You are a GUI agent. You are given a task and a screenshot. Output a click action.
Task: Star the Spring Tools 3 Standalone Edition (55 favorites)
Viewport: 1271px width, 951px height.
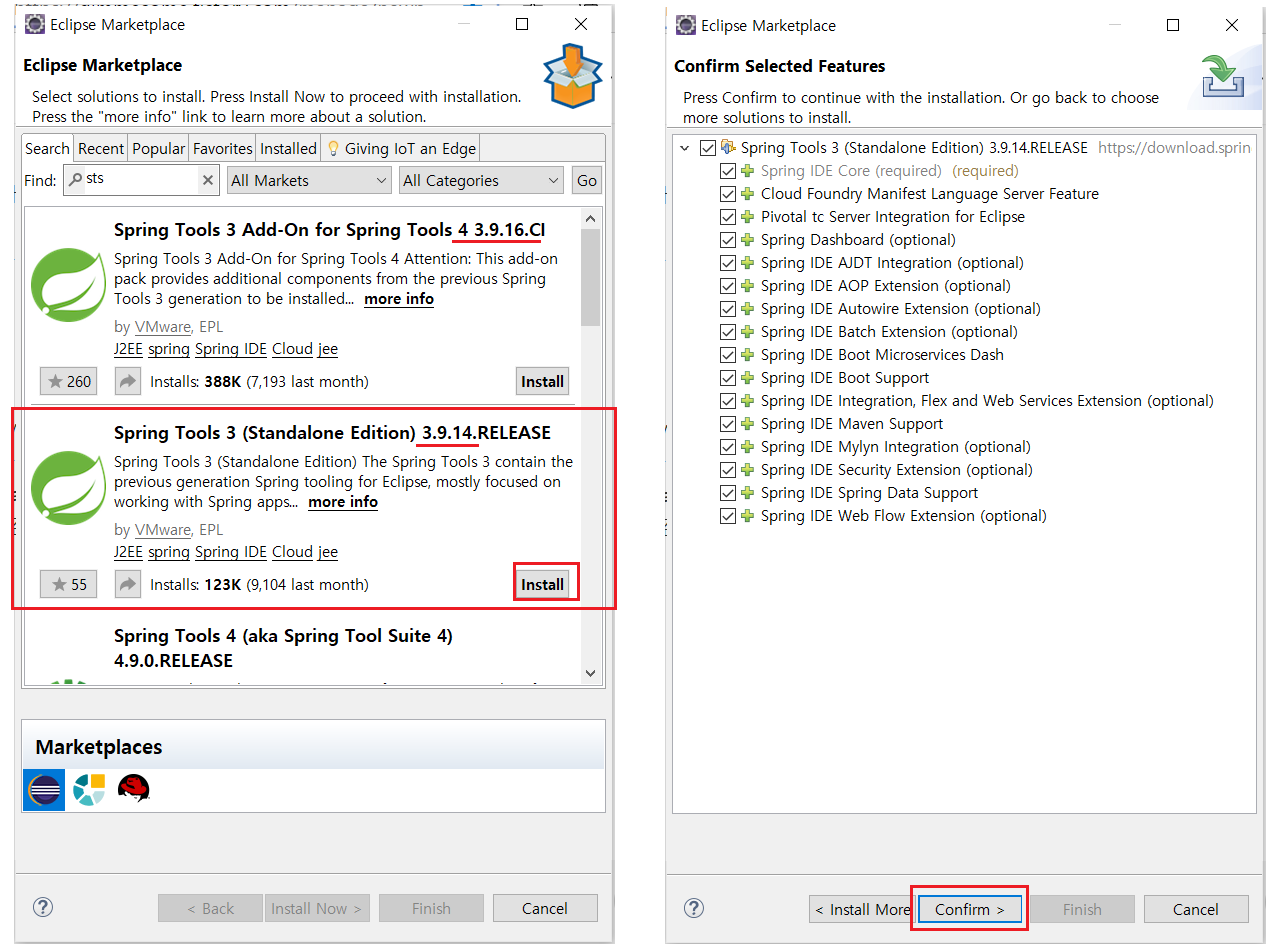click(69, 584)
